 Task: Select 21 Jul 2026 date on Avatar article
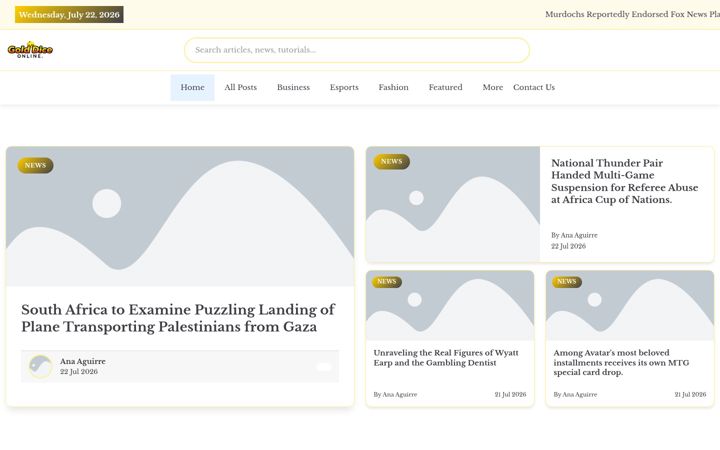[690, 394]
